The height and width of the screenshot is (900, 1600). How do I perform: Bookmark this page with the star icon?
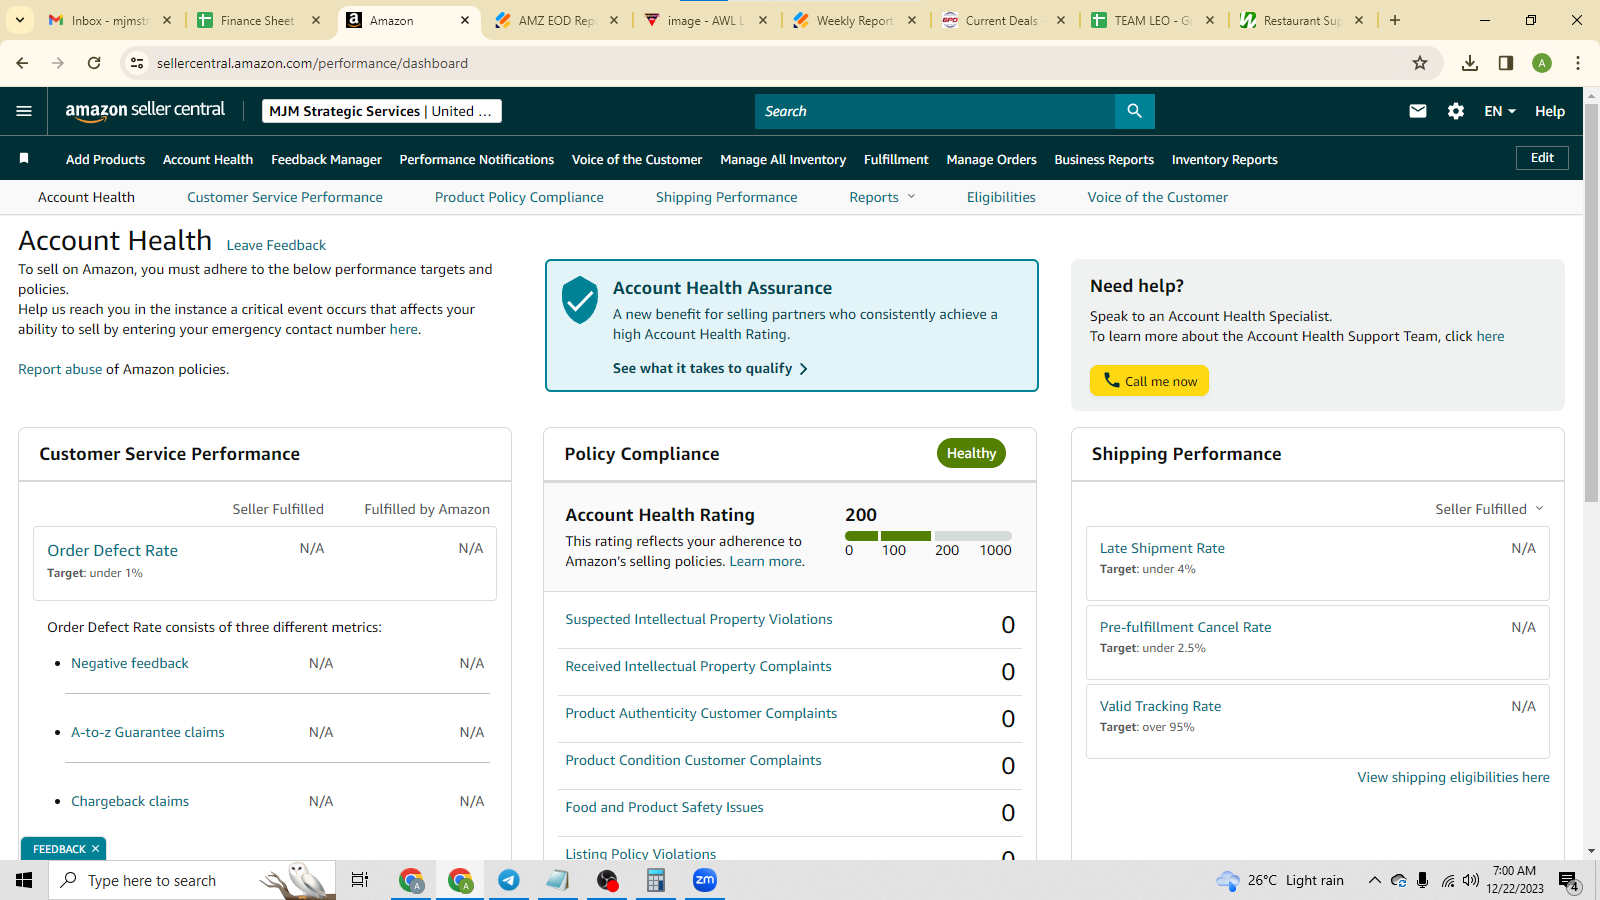pos(1420,63)
